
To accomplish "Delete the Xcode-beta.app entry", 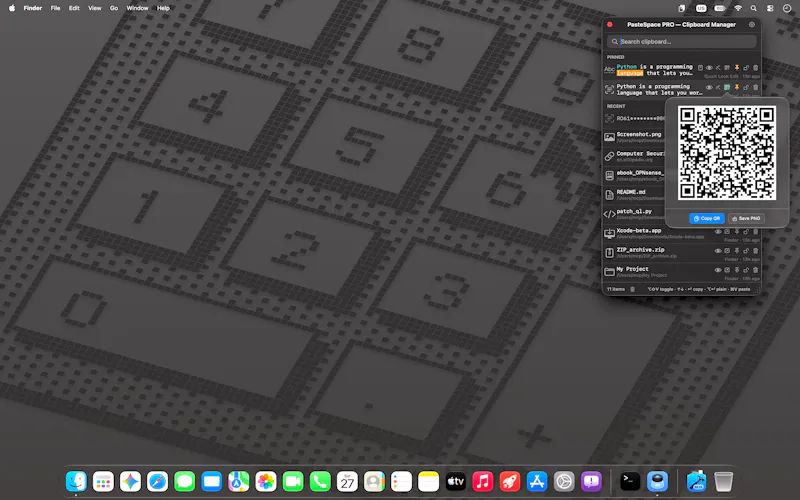I will (756, 232).
